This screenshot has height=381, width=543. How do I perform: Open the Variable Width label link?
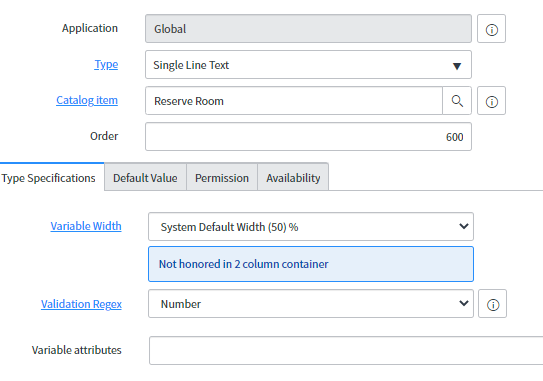click(86, 226)
